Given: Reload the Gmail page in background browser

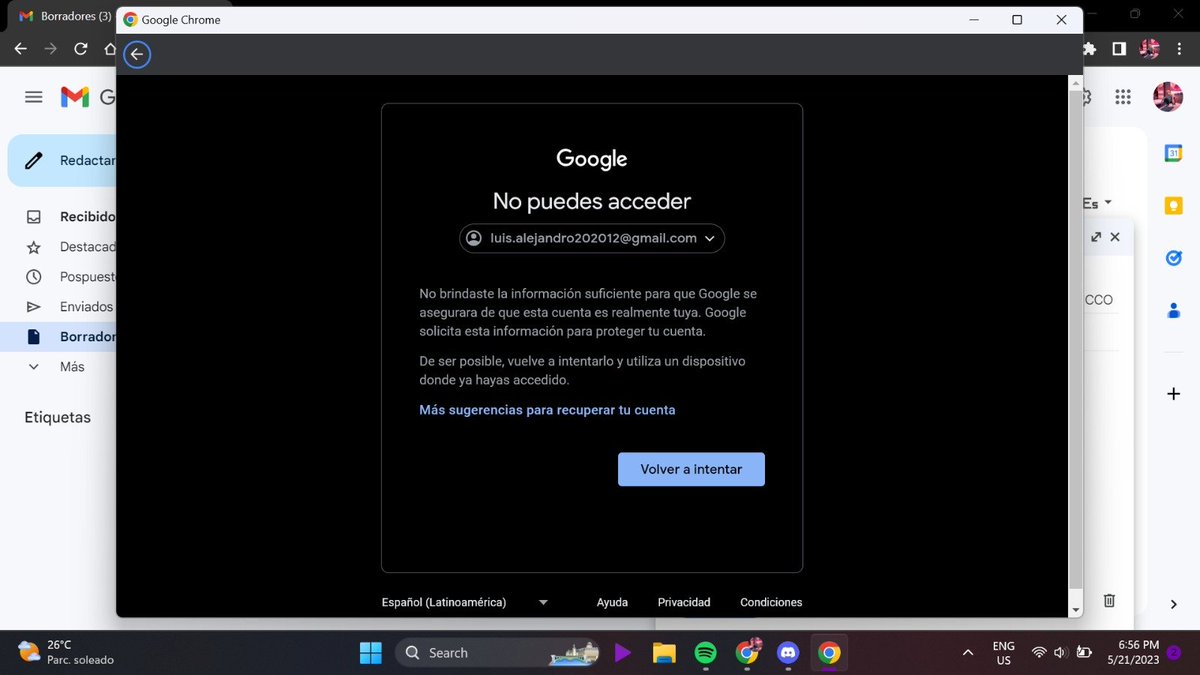Looking at the screenshot, I should pyautogui.click(x=81, y=49).
